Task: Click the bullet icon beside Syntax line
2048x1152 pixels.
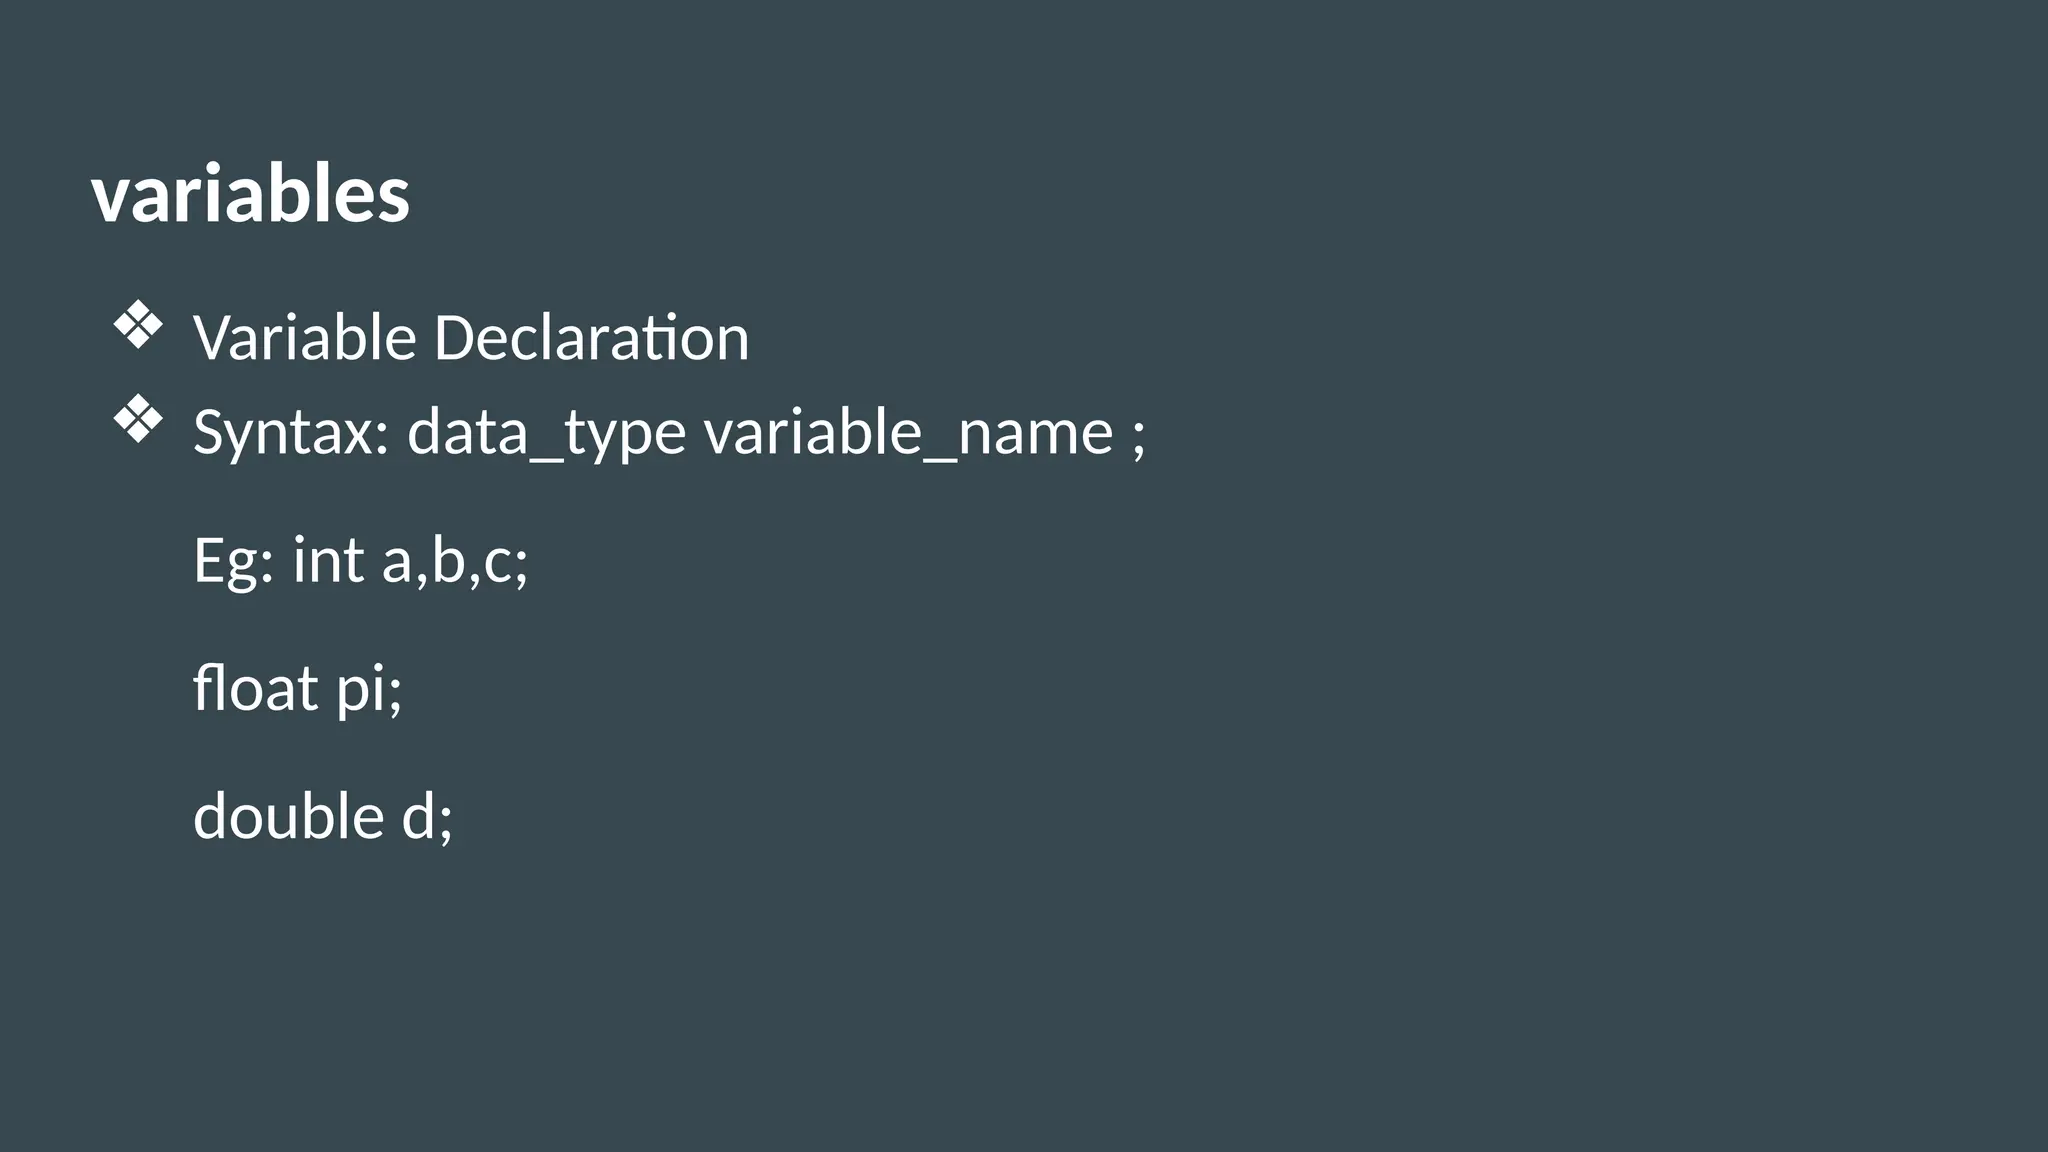Action: point(138,420)
